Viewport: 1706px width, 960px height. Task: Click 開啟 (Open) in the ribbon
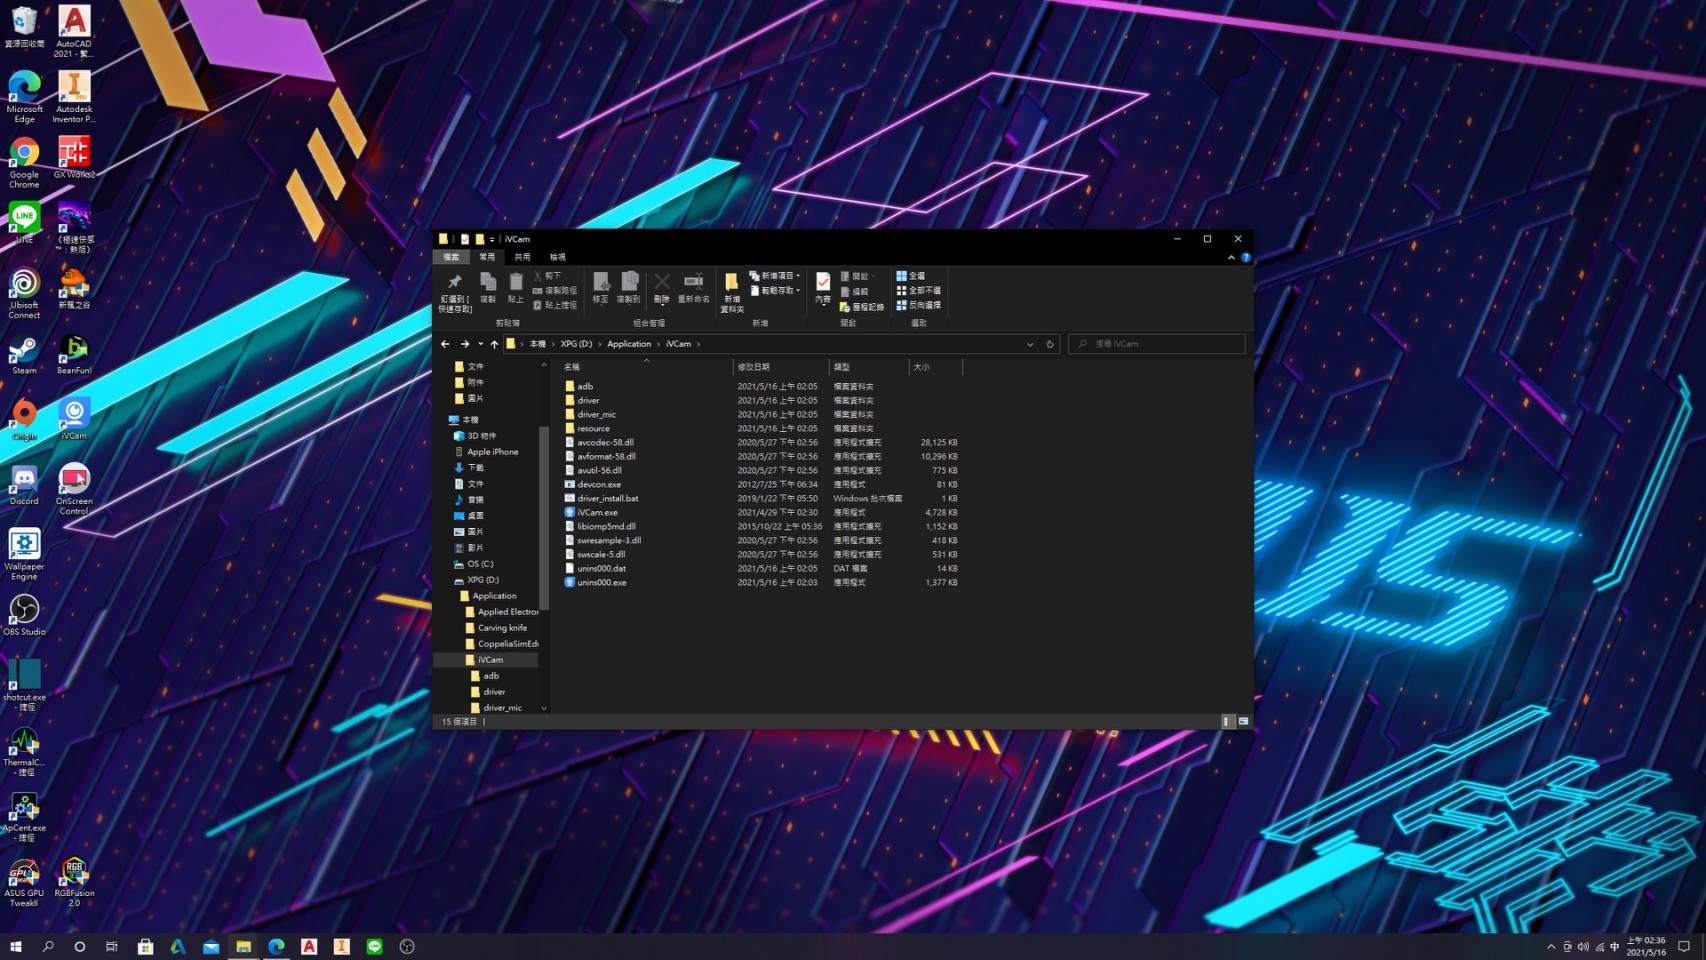click(x=857, y=277)
